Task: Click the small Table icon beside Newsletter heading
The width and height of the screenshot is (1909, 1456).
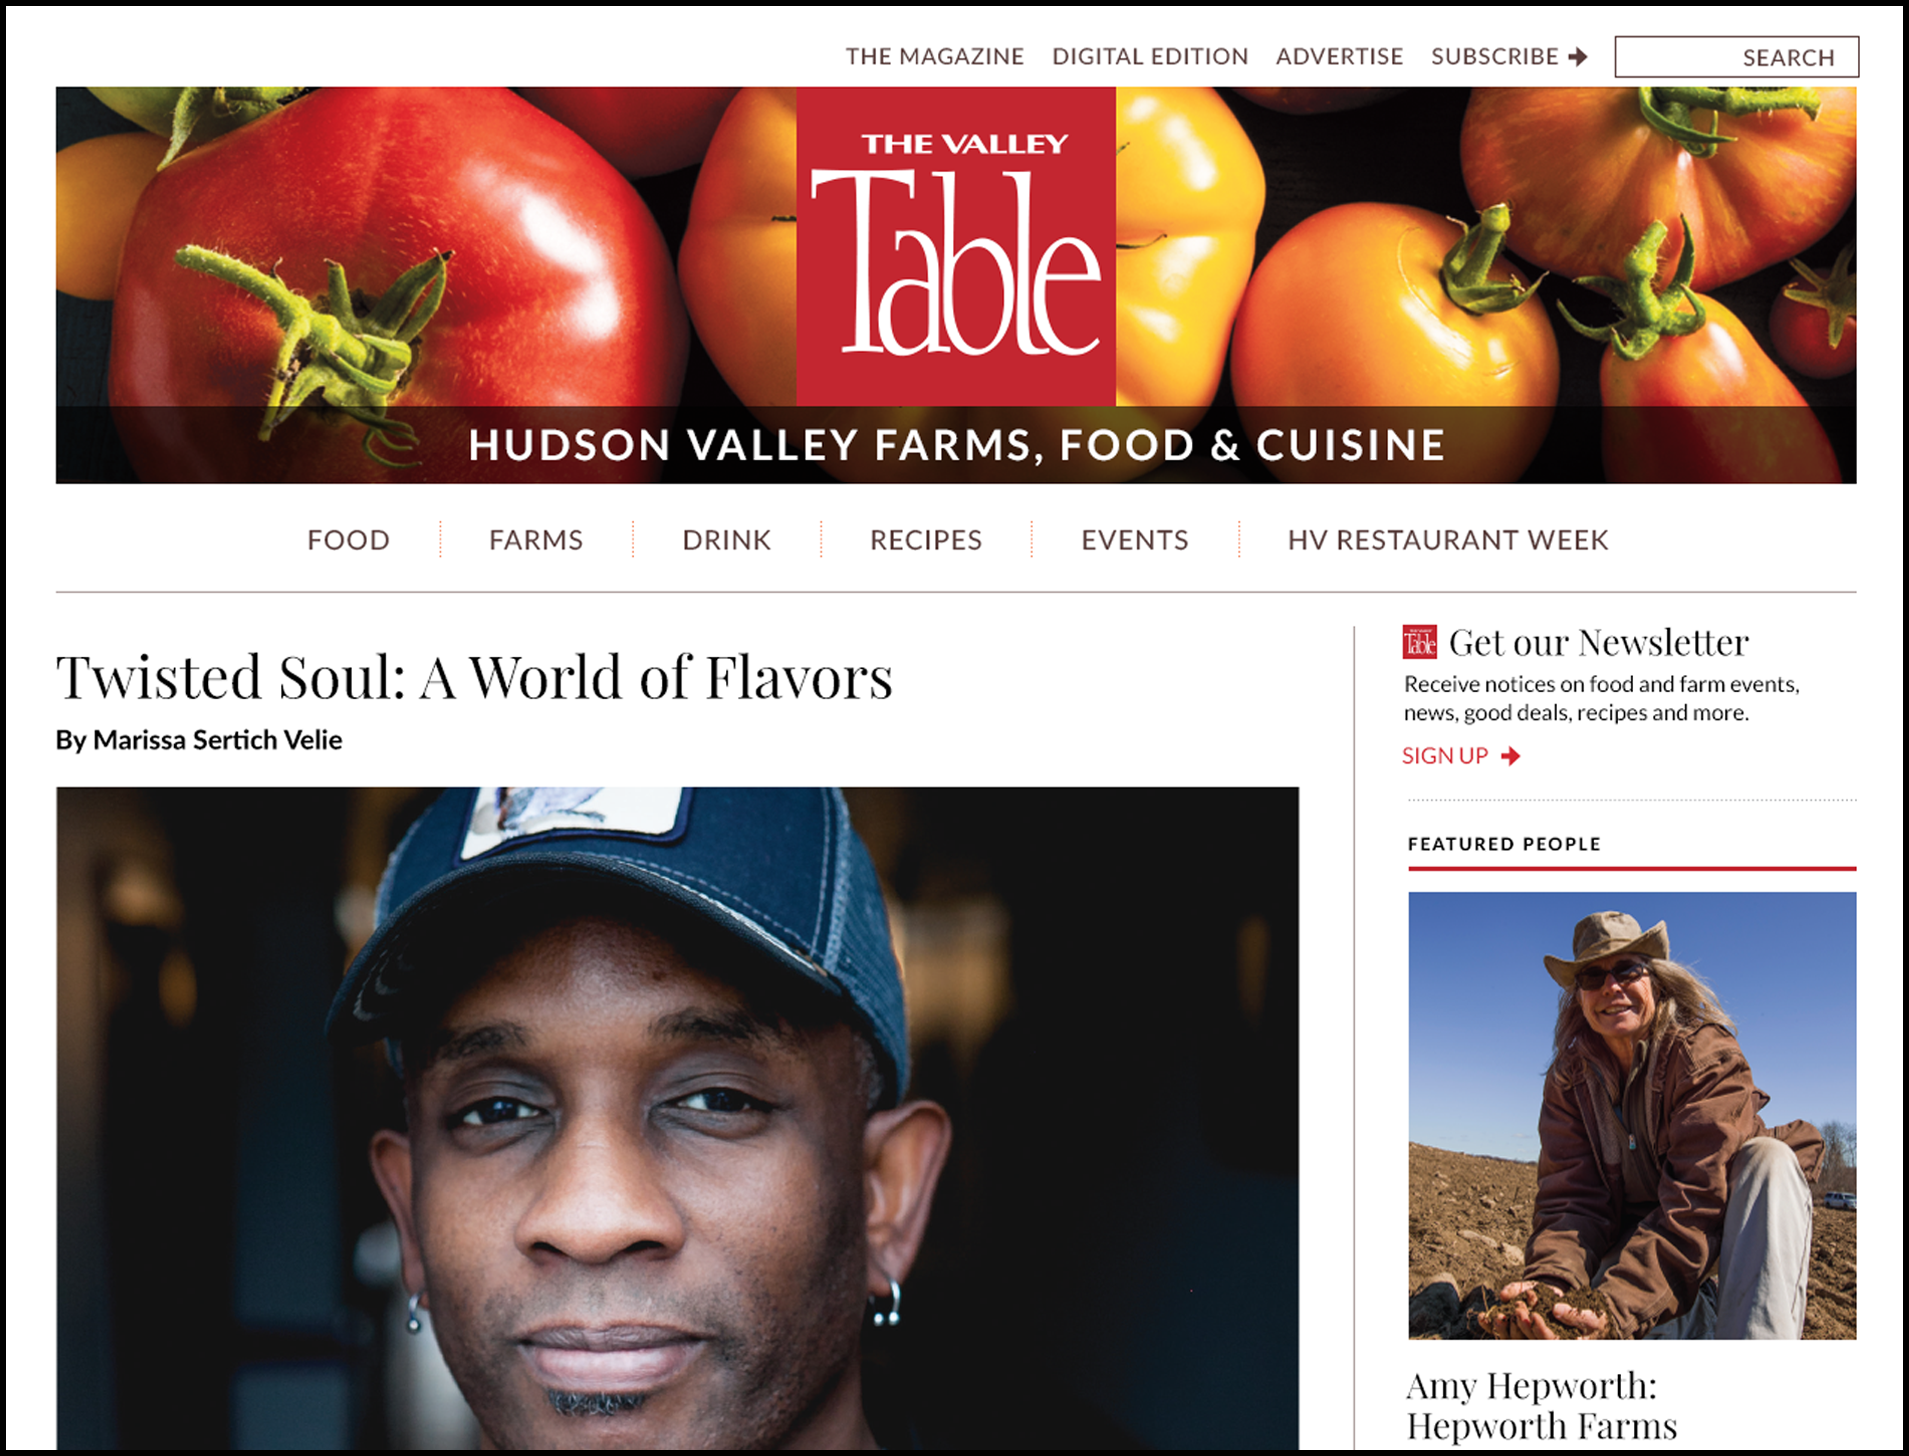Action: click(x=1420, y=642)
